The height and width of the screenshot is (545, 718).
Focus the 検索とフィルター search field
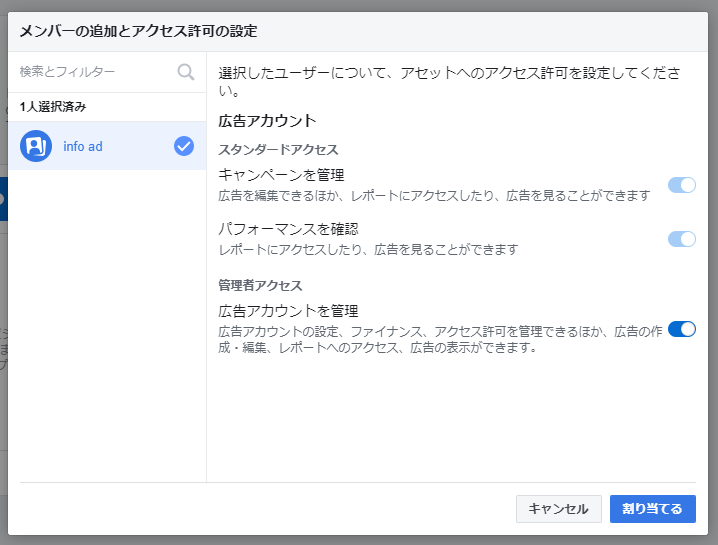97,72
